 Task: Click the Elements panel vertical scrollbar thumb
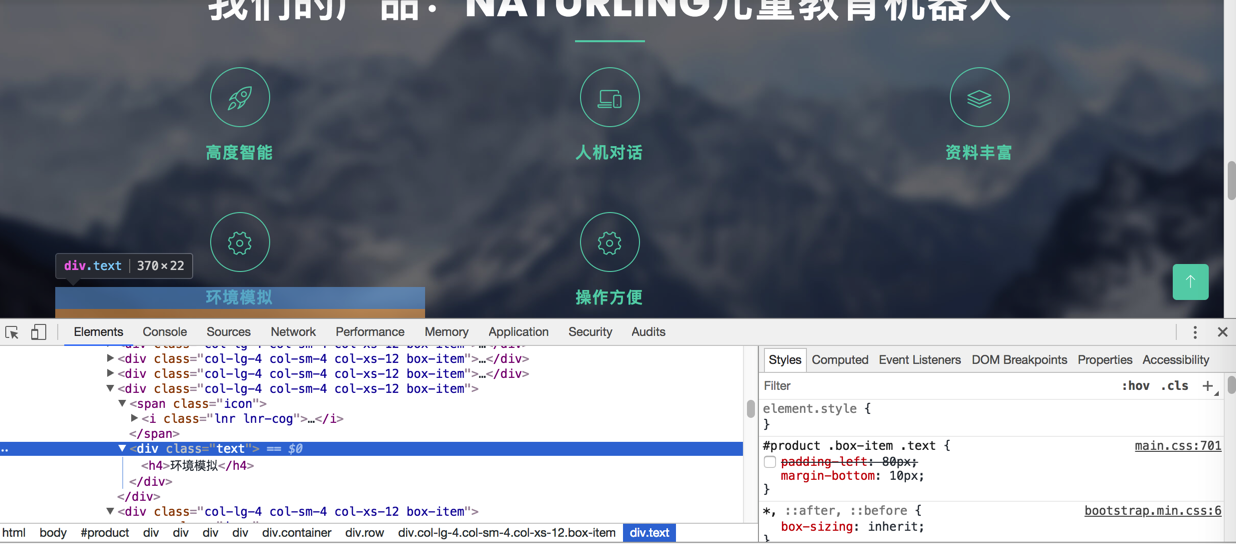click(751, 409)
